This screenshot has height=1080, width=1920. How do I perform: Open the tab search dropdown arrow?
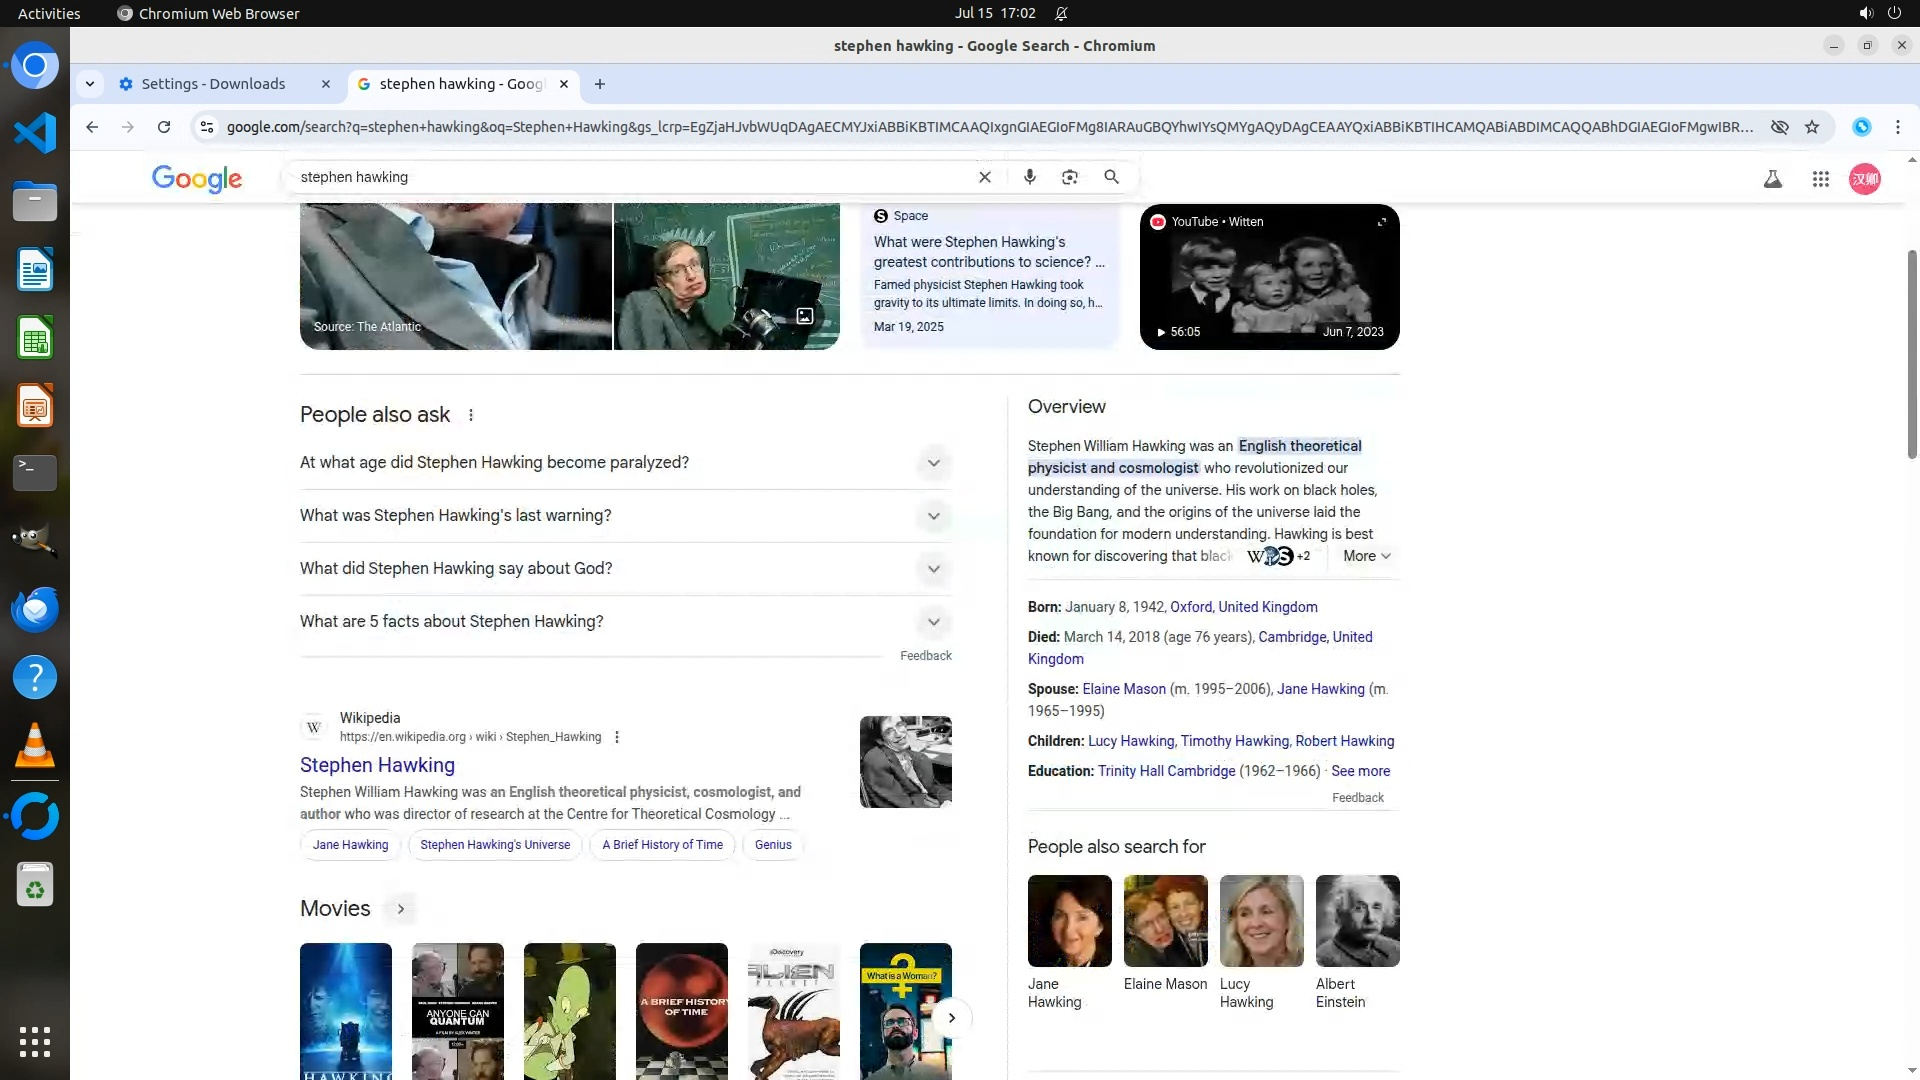click(90, 84)
